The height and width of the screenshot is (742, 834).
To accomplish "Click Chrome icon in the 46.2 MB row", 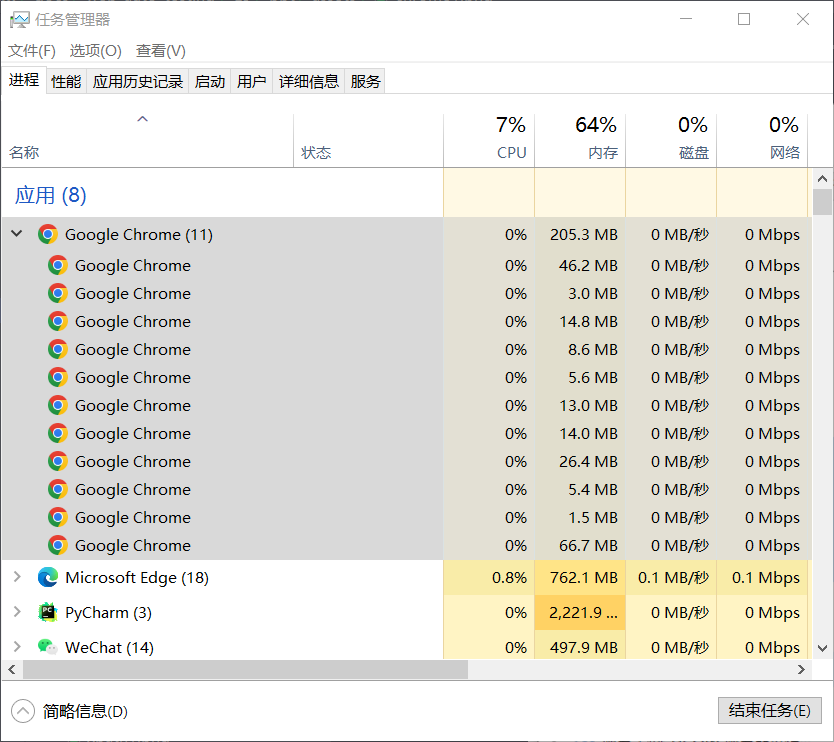I will (57, 265).
